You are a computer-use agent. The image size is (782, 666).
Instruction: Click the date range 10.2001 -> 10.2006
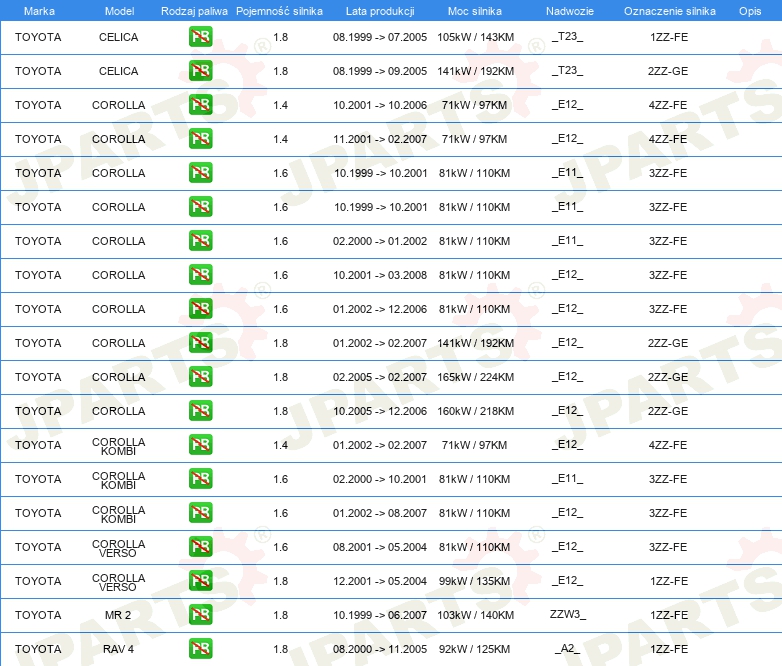point(380,105)
